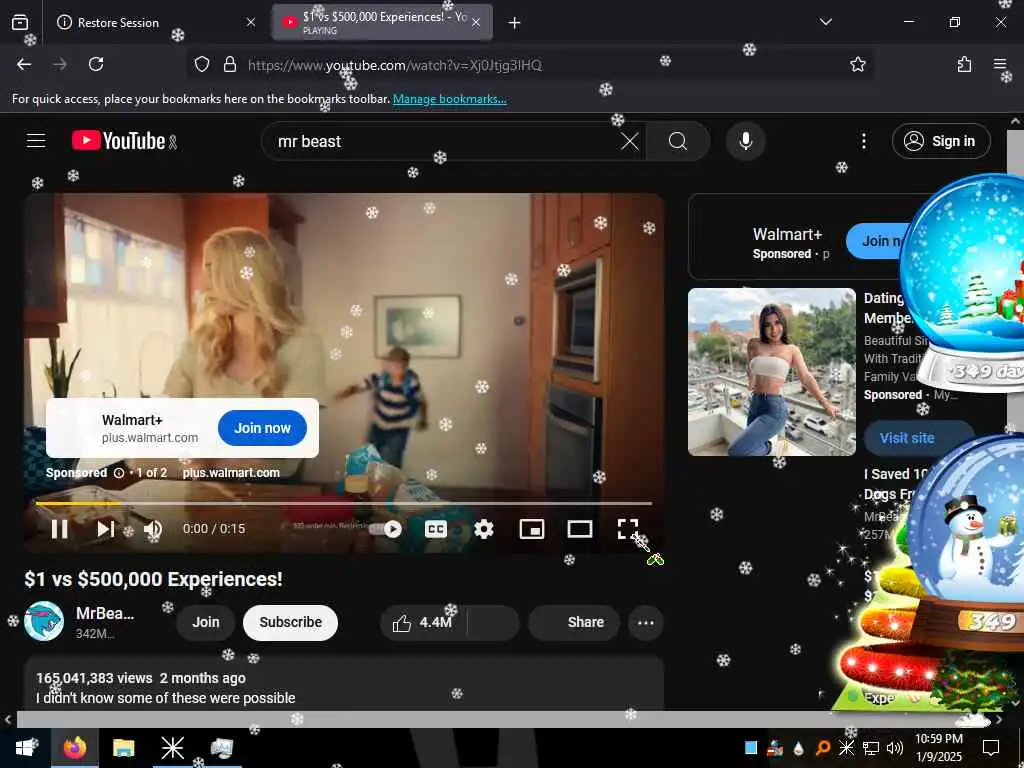Image resolution: width=1024 pixels, height=768 pixels.
Task: Mute the video player volume
Action: click(153, 529)
